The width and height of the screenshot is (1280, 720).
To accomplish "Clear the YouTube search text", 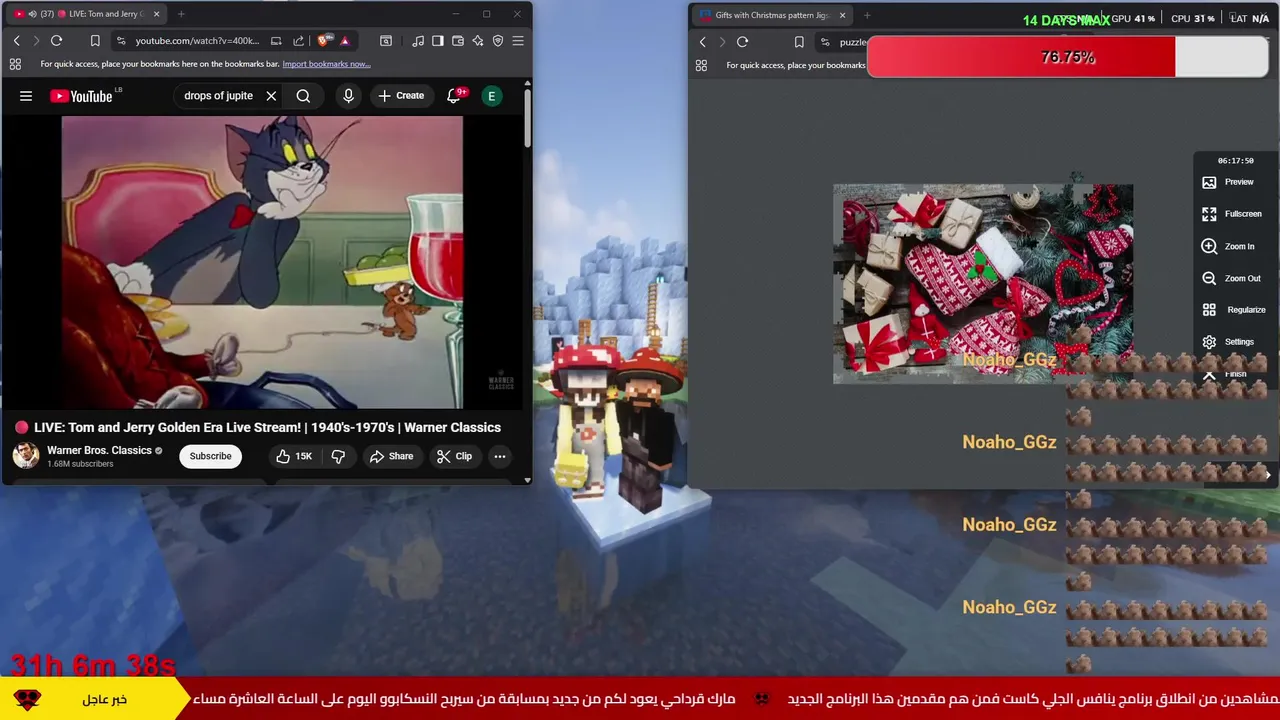I will tap(271, 96).
